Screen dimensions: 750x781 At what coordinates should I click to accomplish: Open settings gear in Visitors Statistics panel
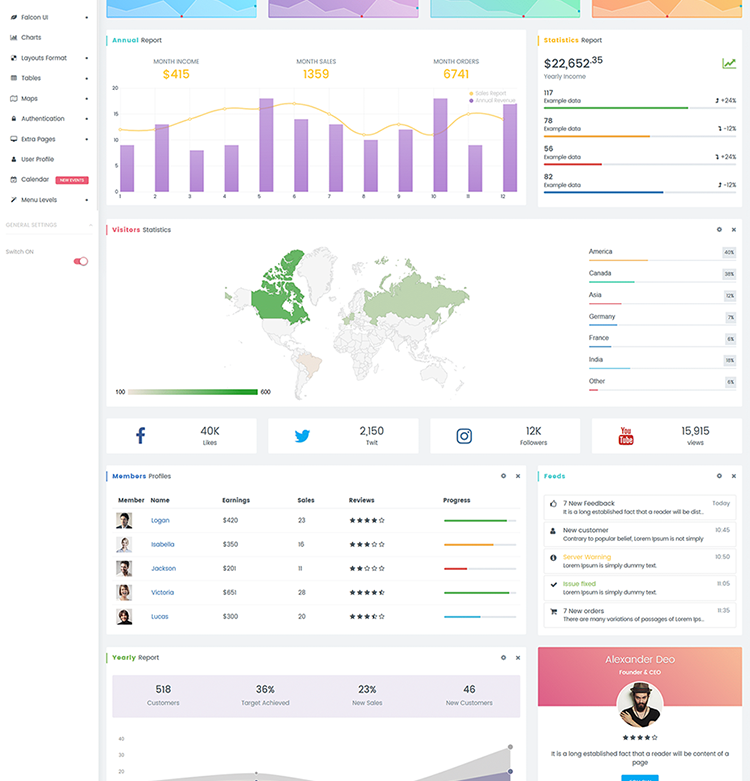[x=719, y=230]
